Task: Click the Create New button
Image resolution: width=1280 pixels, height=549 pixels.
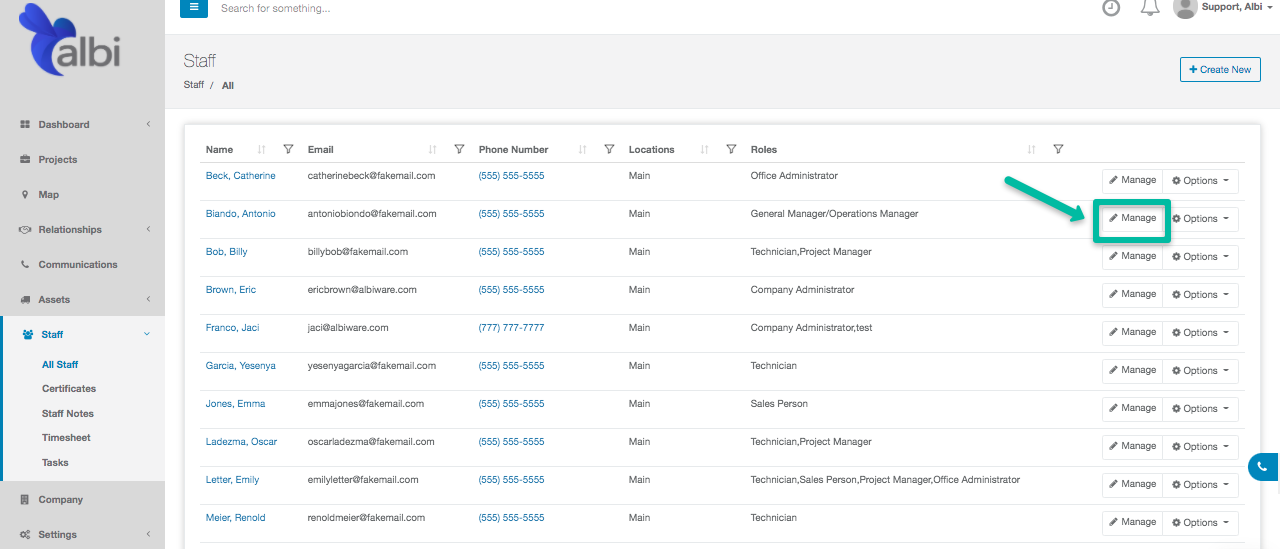Action: pyautogui.click(x=1220, y=70)
